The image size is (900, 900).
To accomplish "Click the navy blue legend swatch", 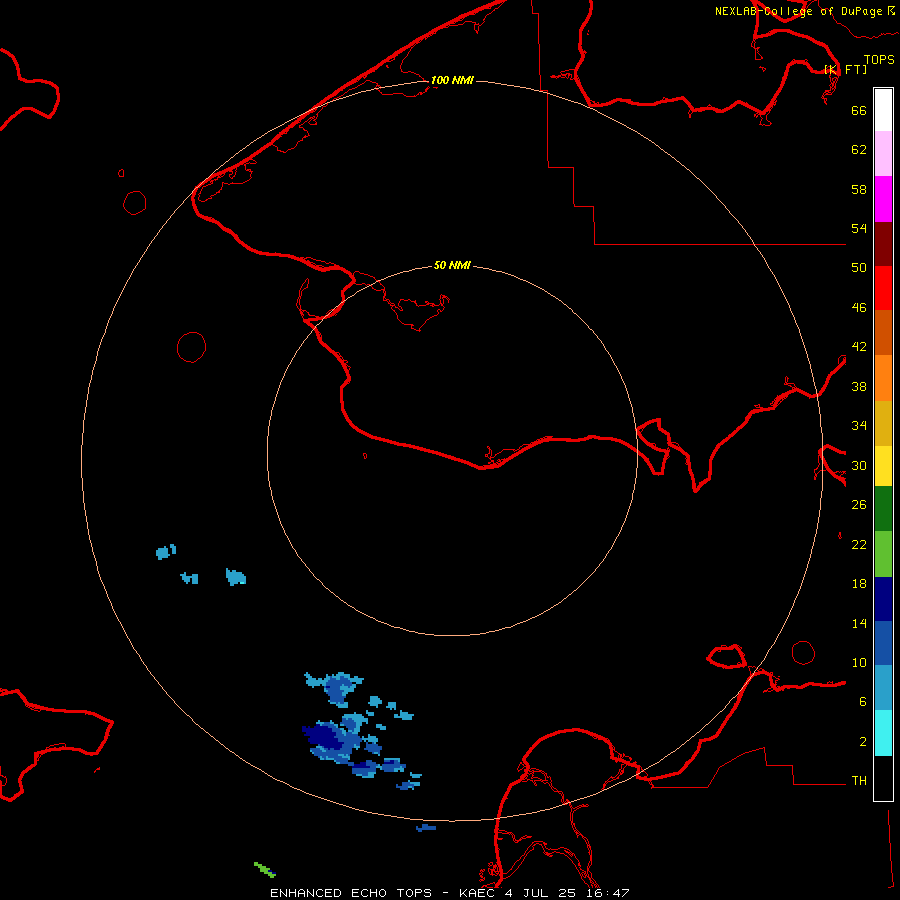I will [x=883, y=599].
